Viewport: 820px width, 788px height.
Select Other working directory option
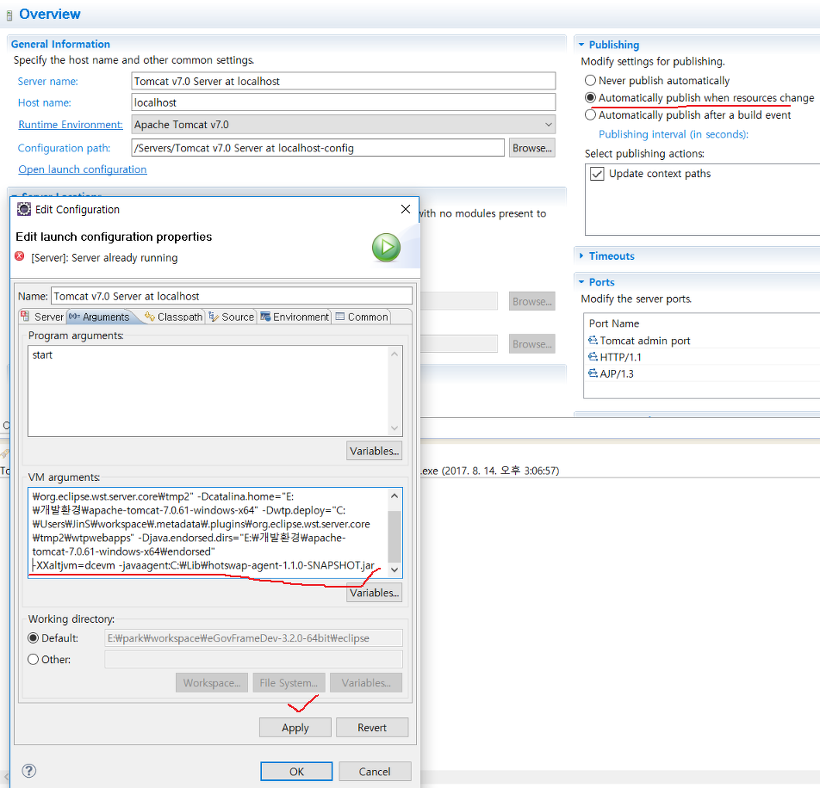[33, 659]
